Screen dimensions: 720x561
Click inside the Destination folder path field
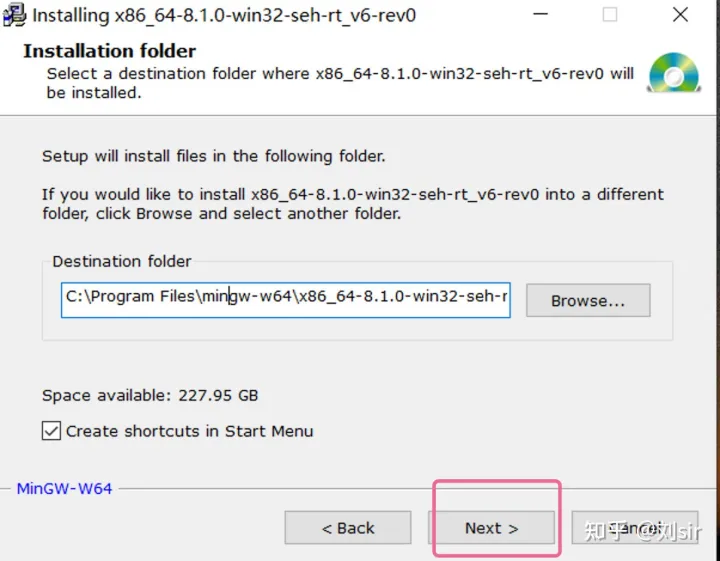(x=285, y=297)
